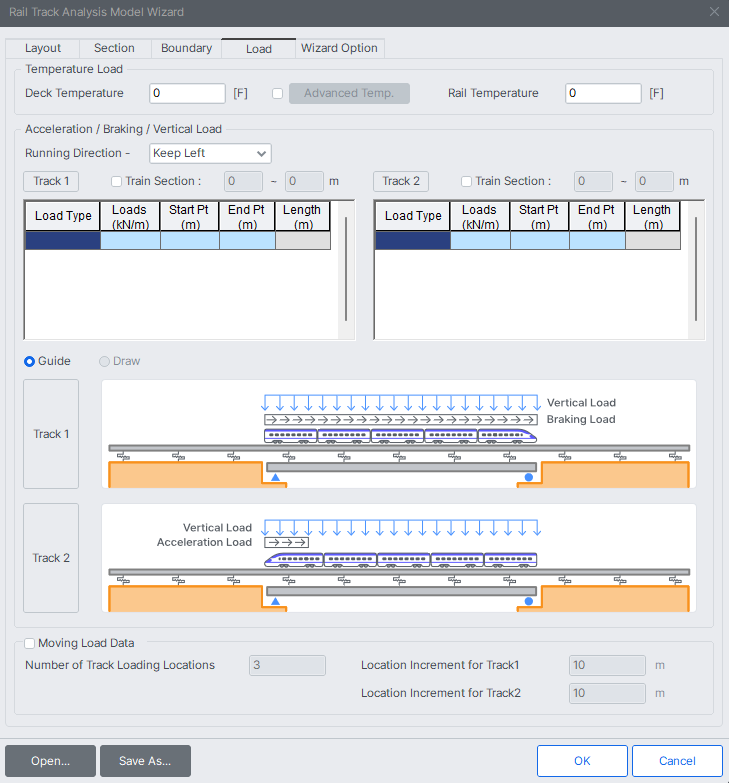This screenshot has height=783, width=729.
Task: Select the Draw radio button
Action: coord(104,362)
